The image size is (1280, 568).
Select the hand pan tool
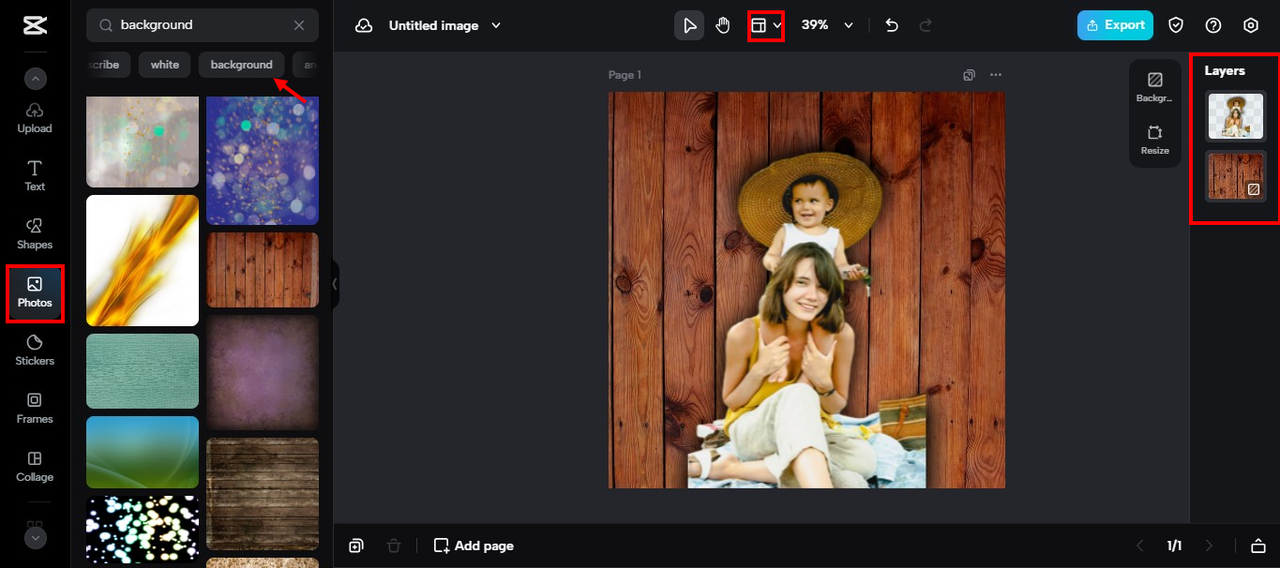(723, 25)
